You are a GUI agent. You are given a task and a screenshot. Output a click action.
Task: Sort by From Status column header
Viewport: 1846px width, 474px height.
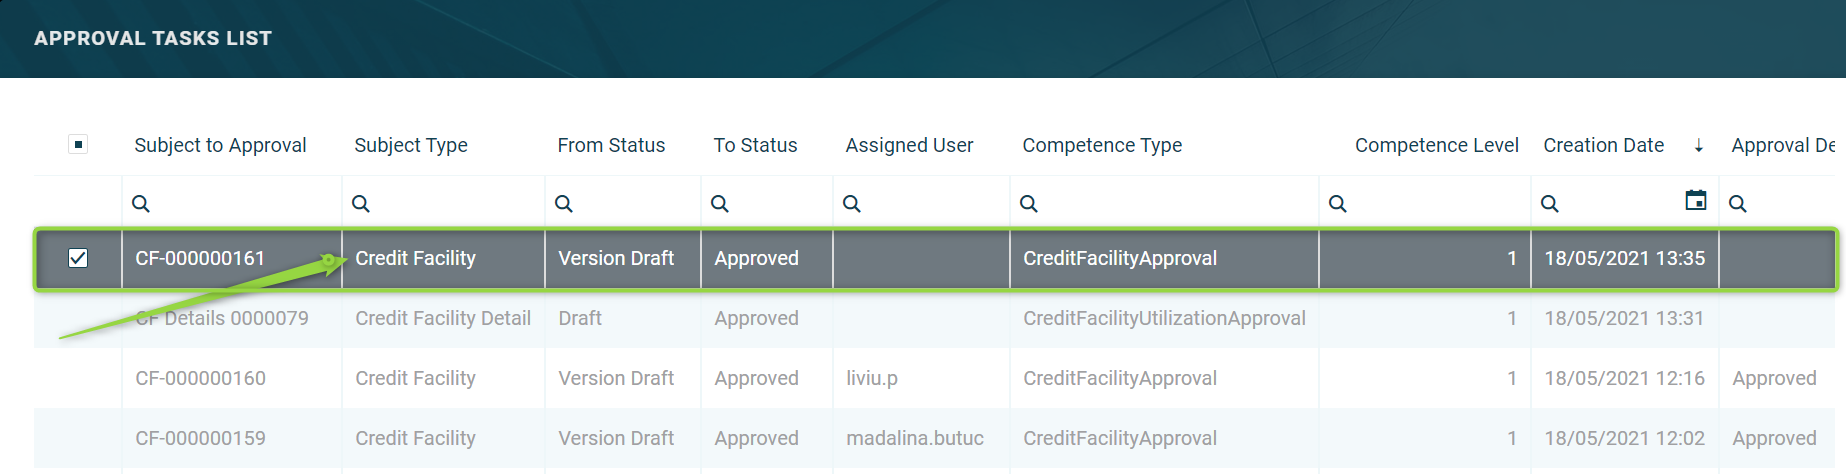(x=611, y=145)
